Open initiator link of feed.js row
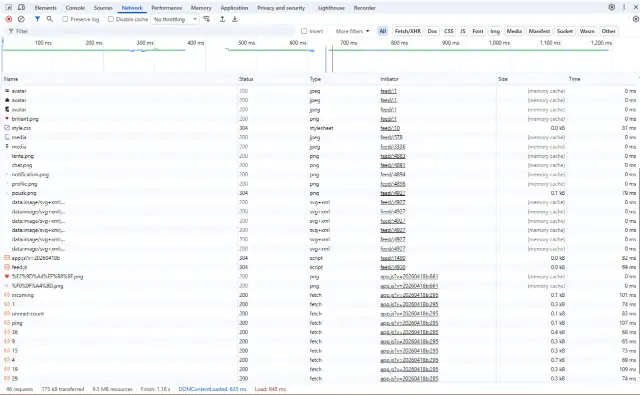The height and width of the screenshot is (395, 640). 392,267
